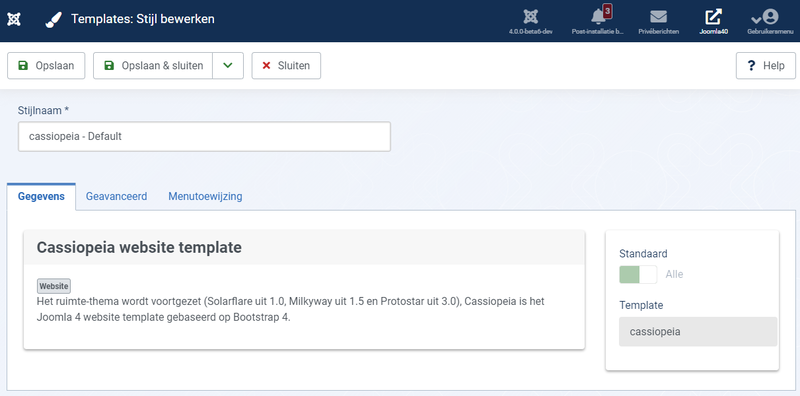The height and width of the screenshot is (396, 800).
Task: Open the Help button
Action: (766, 66)
